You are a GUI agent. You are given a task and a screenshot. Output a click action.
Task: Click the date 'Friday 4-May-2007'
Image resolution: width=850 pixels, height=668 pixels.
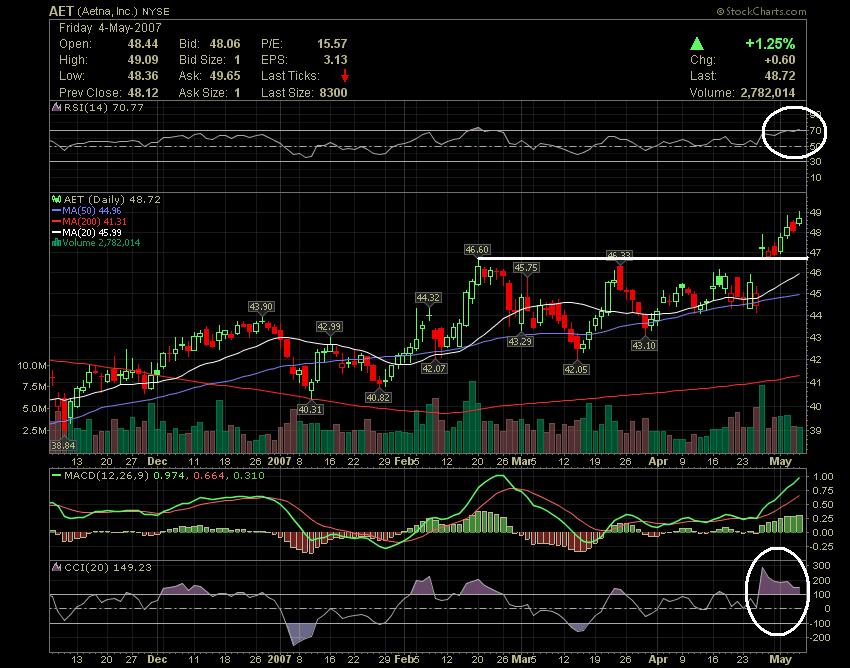[x=110, y=28]
